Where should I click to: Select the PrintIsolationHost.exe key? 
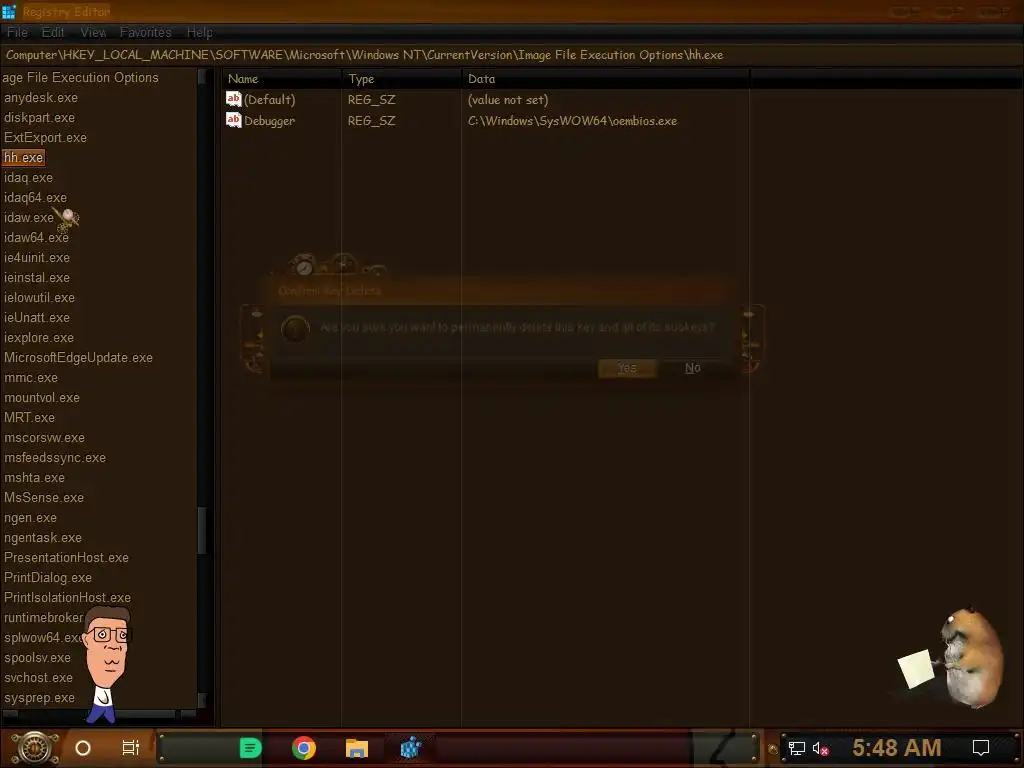pos(67,598)
